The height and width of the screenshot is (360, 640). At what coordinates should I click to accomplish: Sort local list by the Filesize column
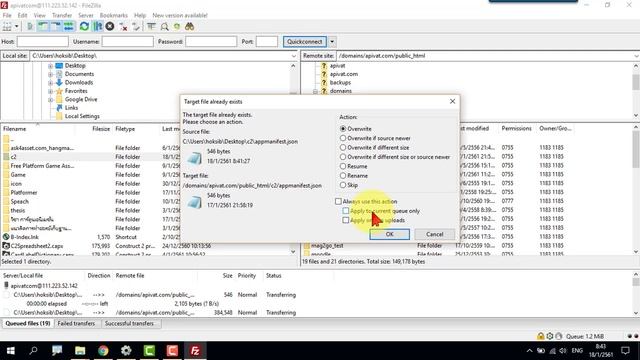click(x=101, y=129)
